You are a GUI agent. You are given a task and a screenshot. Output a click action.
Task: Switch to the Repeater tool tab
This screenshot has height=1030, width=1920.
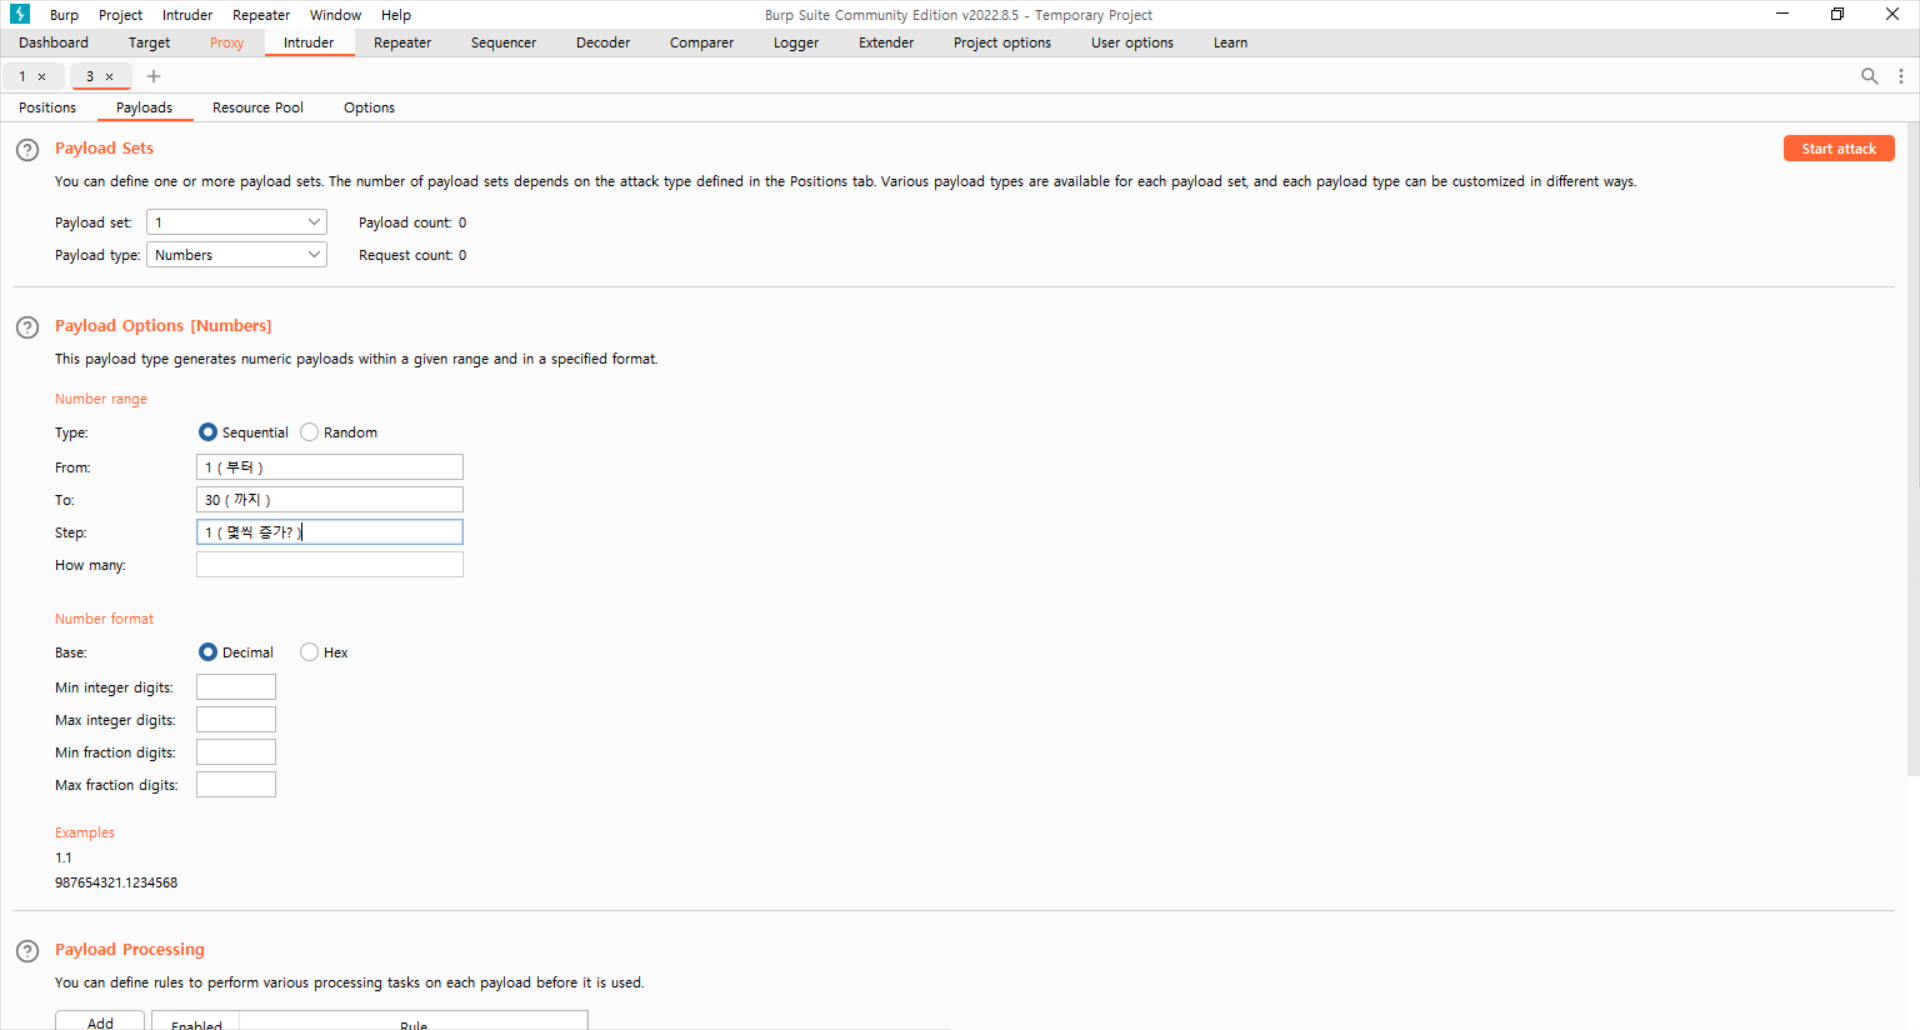click(x=402, y=43)
